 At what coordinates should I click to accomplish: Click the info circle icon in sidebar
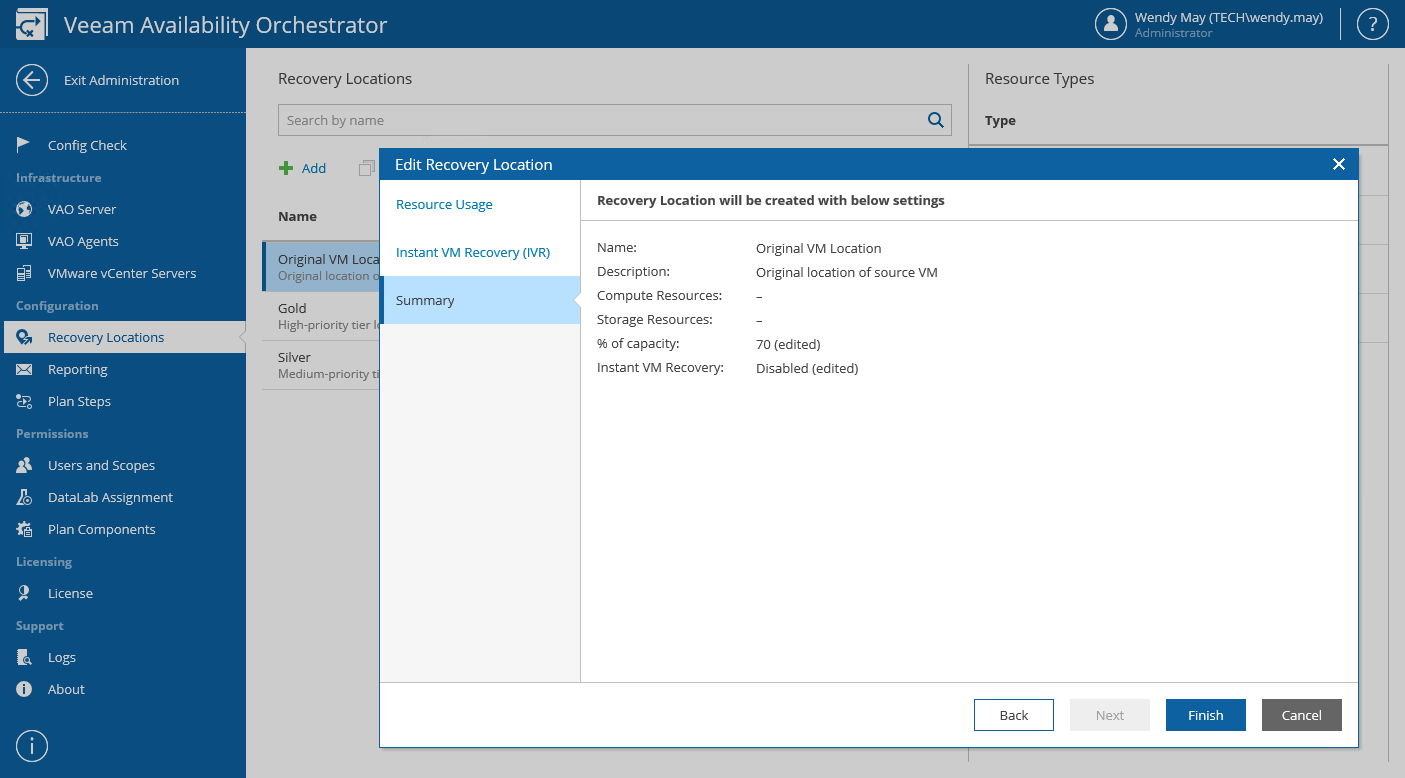tap(32, 746)
